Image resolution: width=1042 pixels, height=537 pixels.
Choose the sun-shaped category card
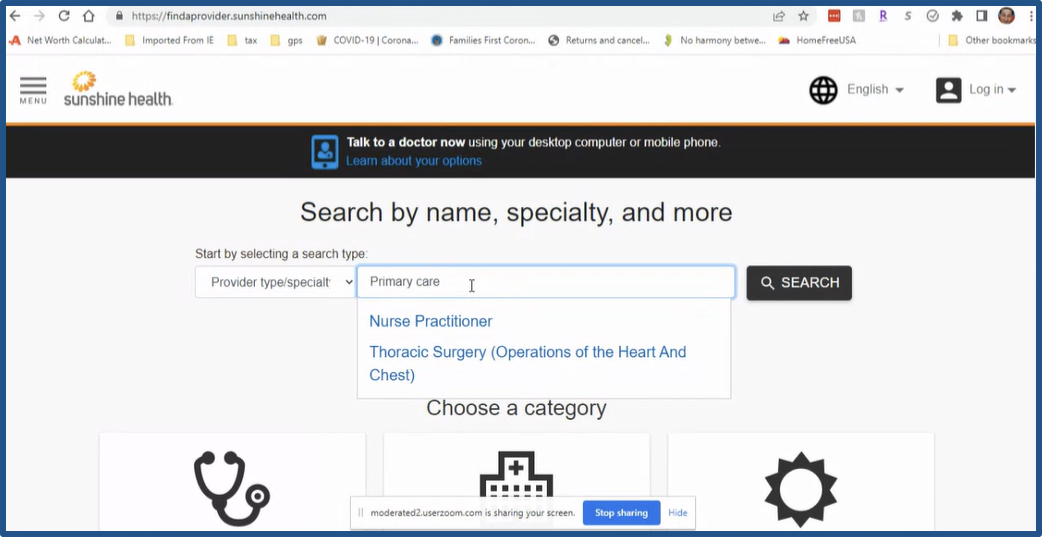point(801,482)
